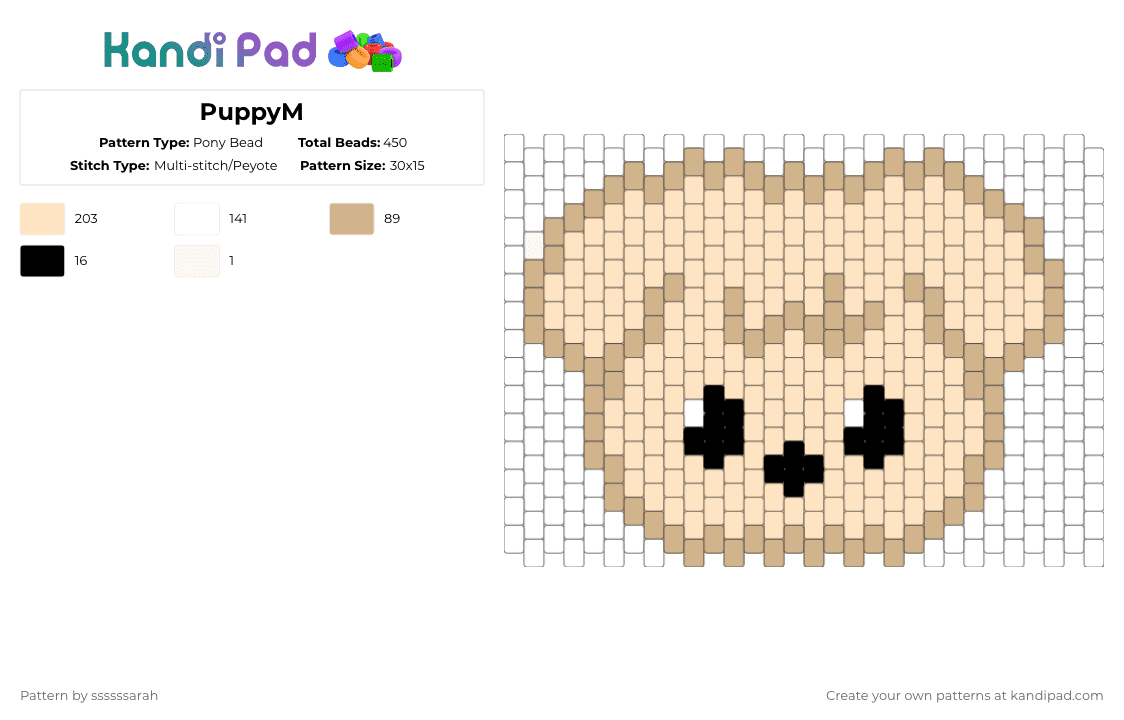Click the PuppyM pattern title
The height and width of the screenshot is (720, 1124).
252,112
